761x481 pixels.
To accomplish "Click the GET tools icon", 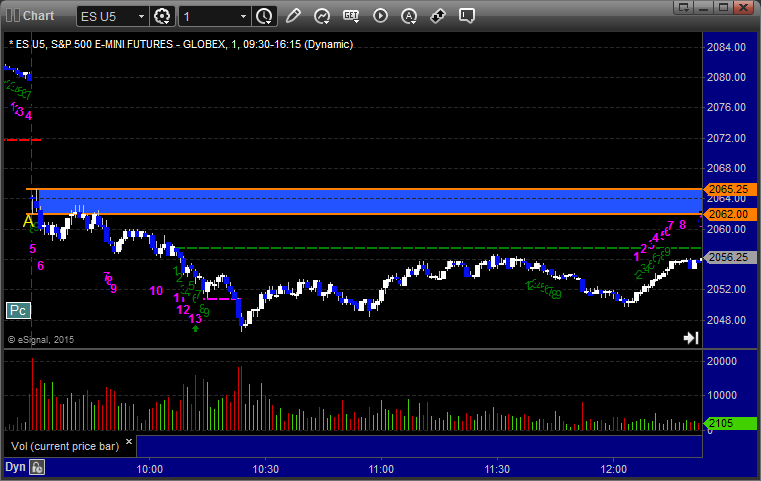I will (x=350, y=17).
